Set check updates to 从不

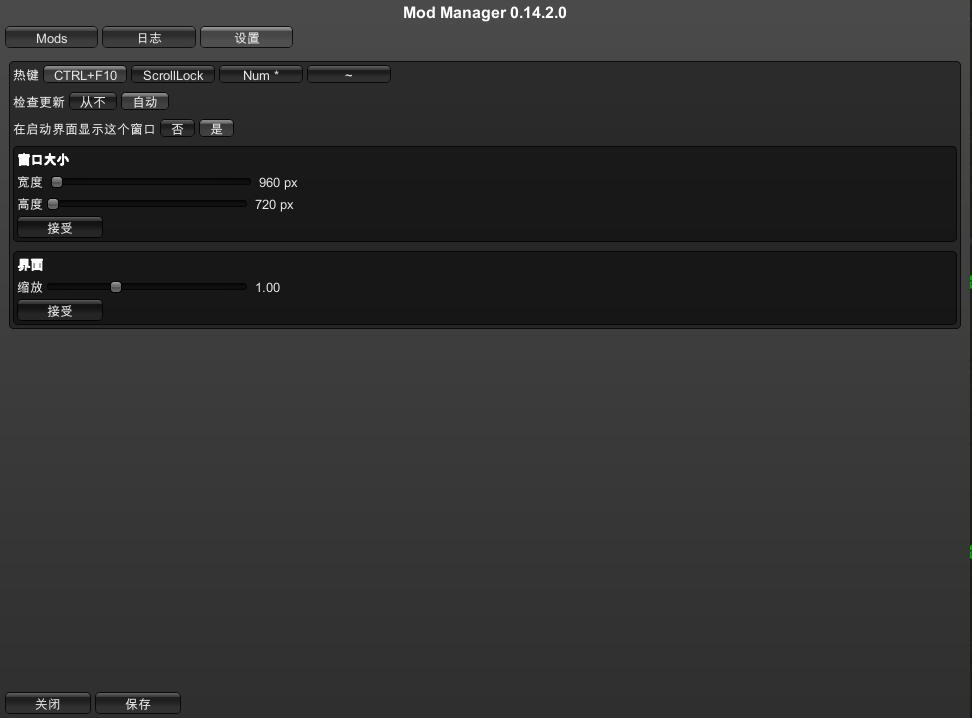93,102
